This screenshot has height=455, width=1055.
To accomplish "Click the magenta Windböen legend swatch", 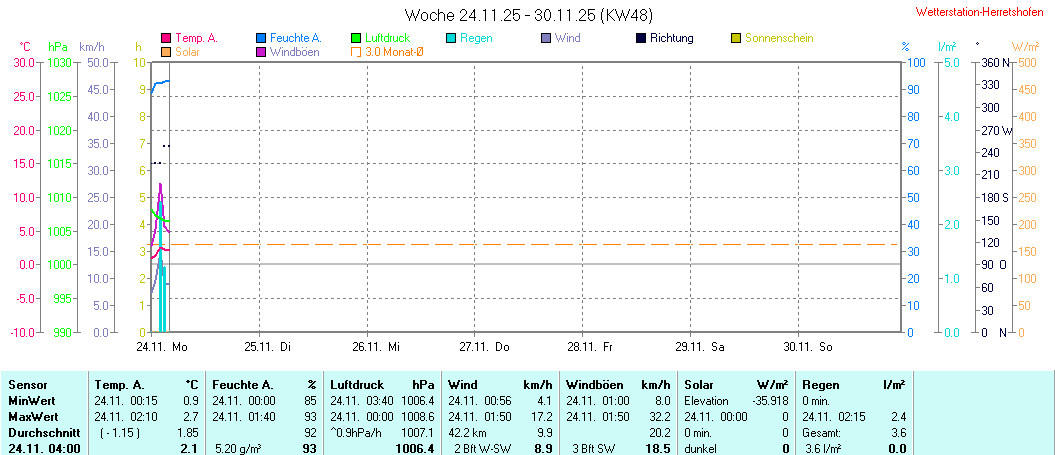I will (262, 51).
